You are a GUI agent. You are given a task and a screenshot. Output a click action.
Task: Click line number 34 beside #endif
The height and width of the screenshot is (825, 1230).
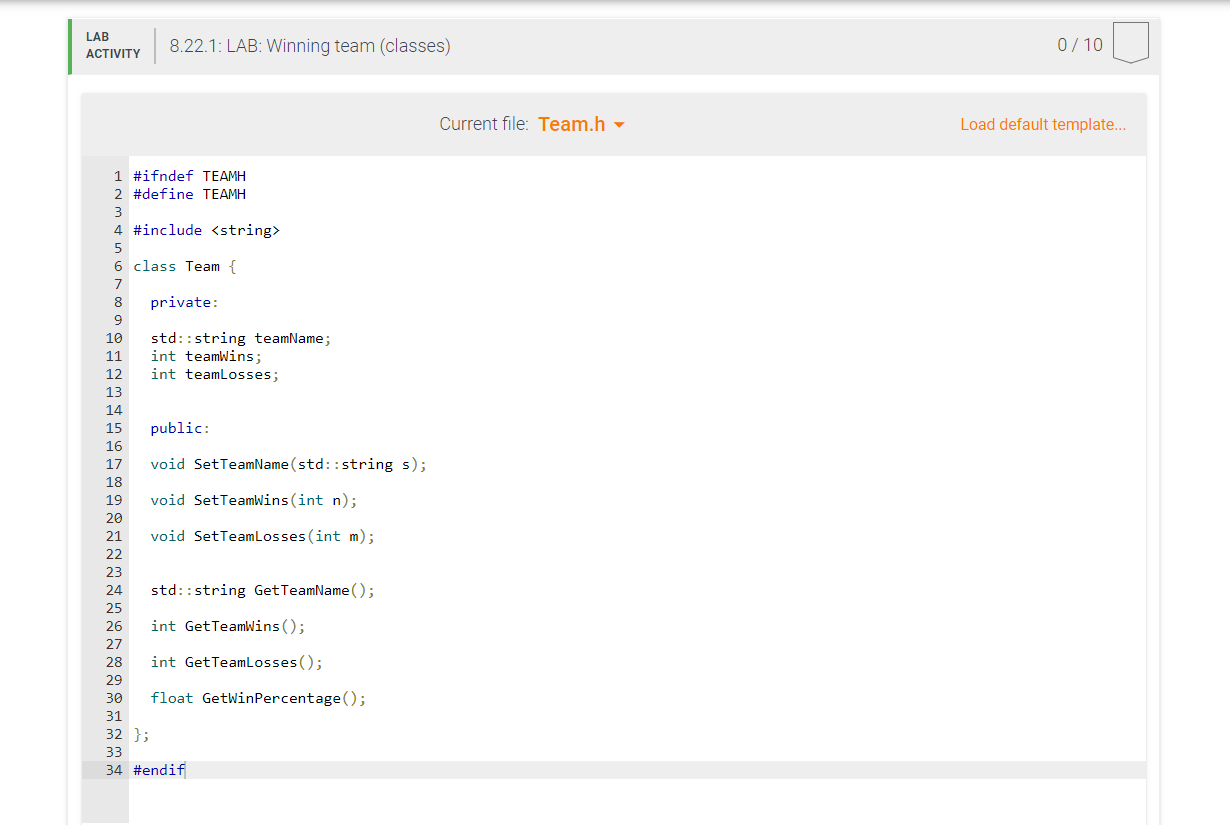[x=113, y=770]
